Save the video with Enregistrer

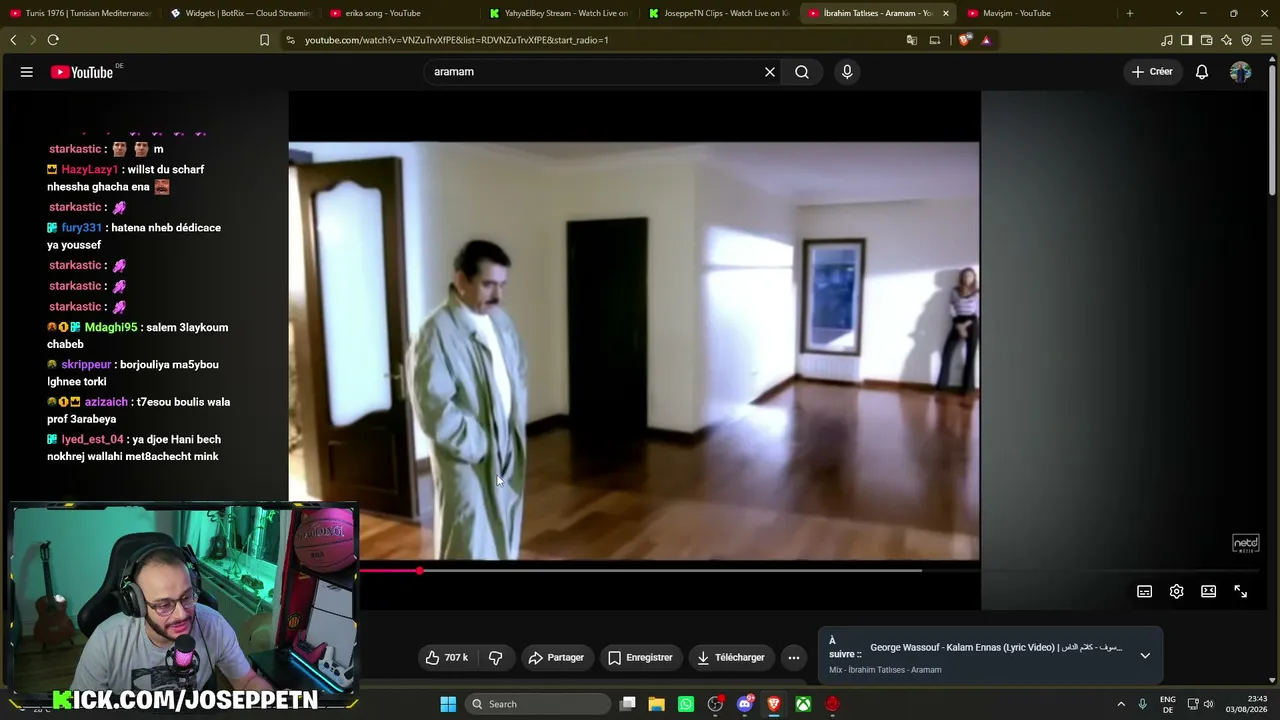[x=640, y=658]
